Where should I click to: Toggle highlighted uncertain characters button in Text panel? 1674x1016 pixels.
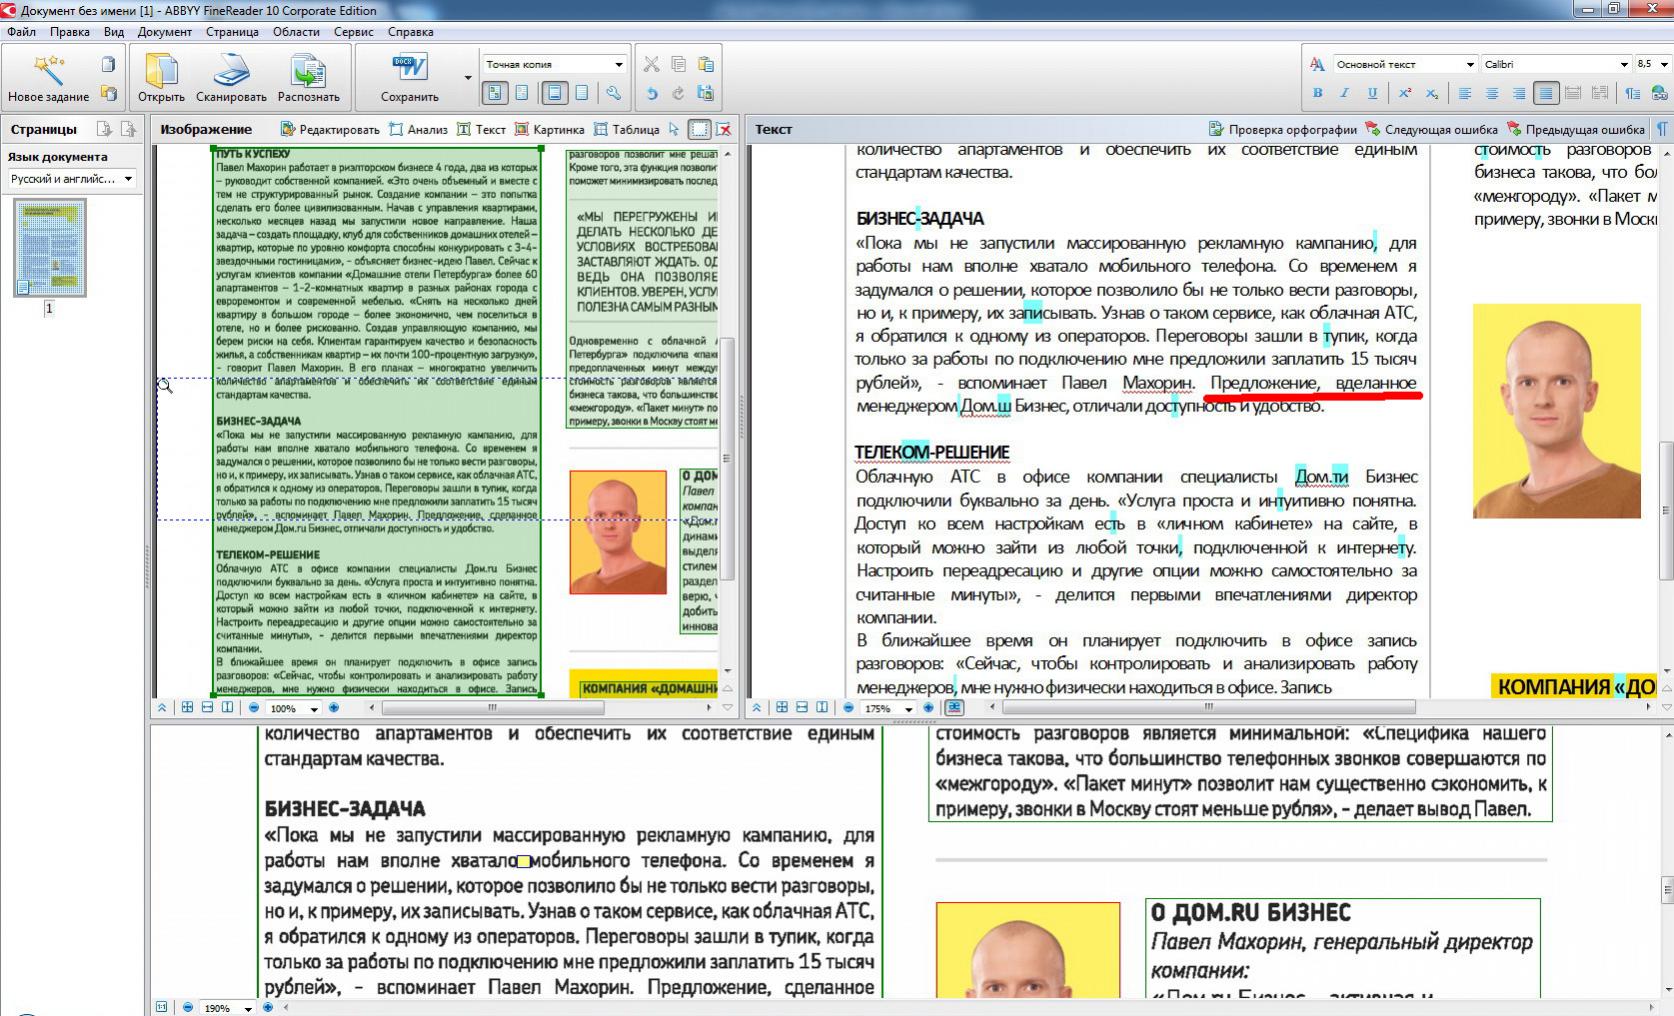coord(954,708)
